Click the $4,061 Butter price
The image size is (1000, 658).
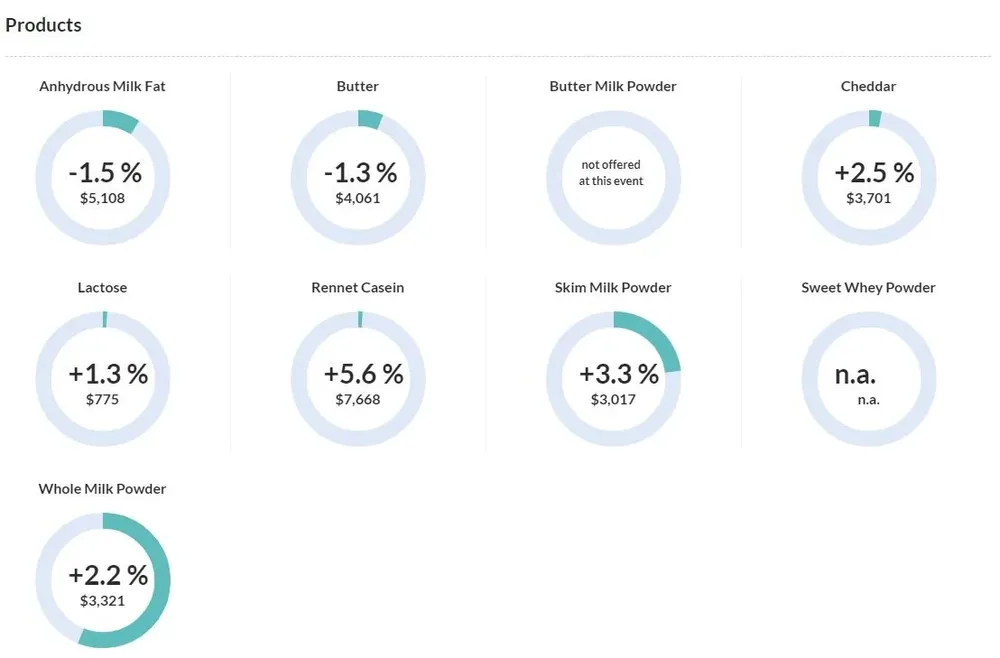coord(357,198)
